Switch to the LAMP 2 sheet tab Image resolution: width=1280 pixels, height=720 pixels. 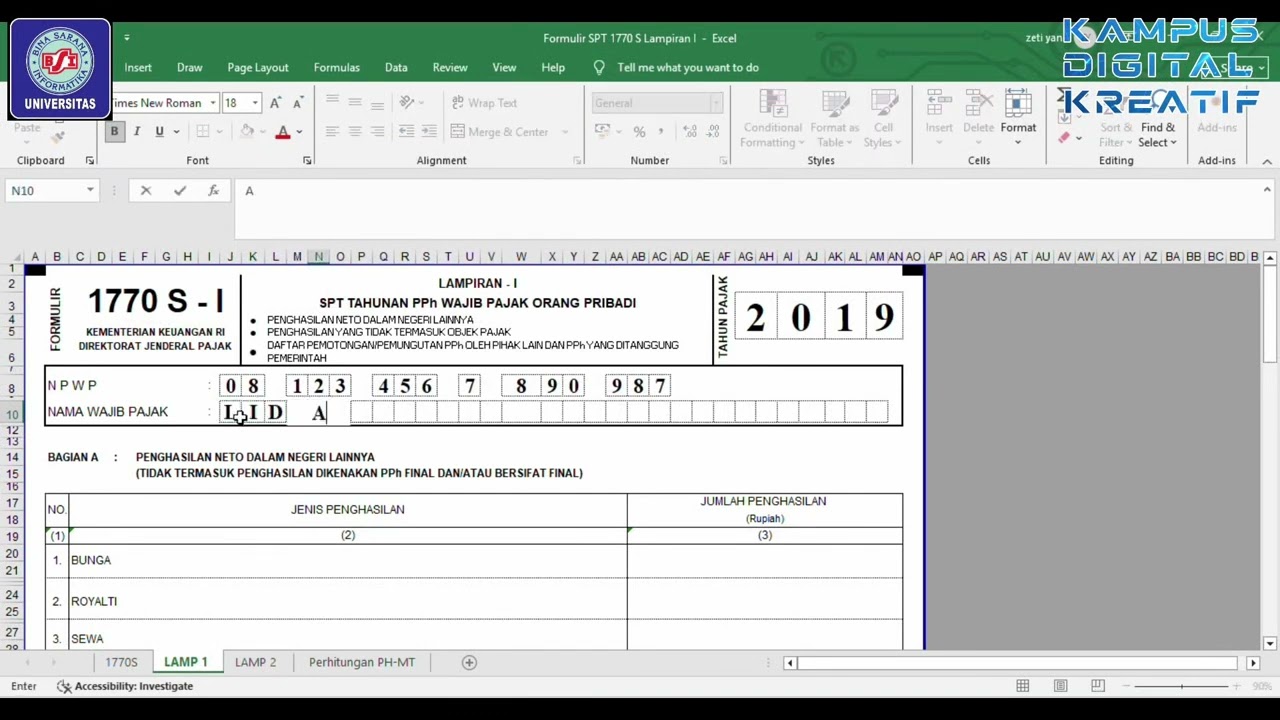pos(256,662)
